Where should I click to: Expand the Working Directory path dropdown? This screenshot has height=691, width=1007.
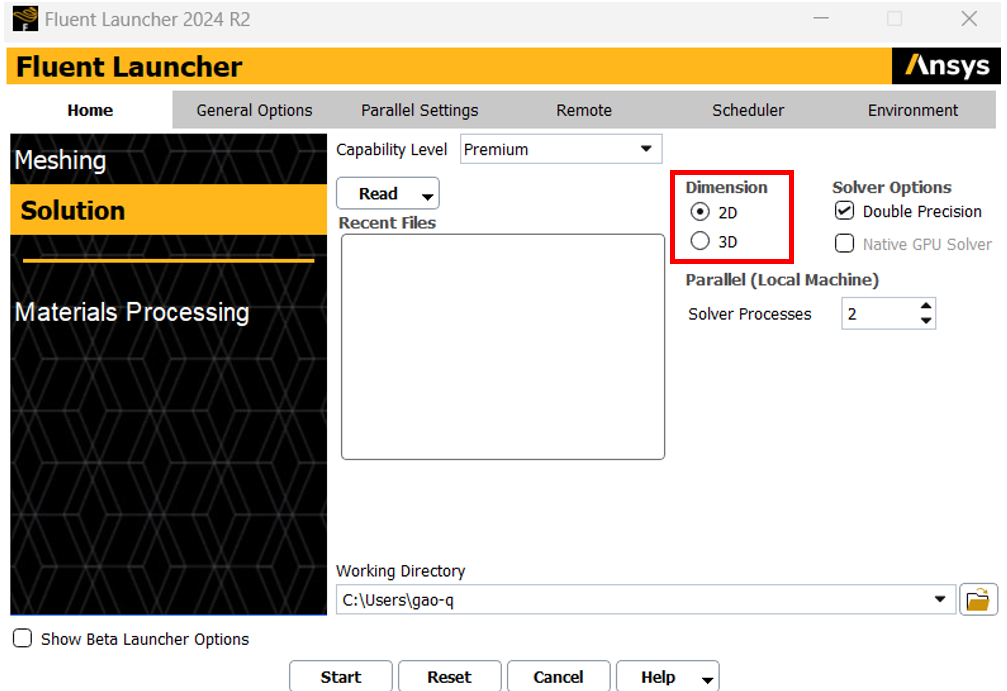[x=940, y=599]
